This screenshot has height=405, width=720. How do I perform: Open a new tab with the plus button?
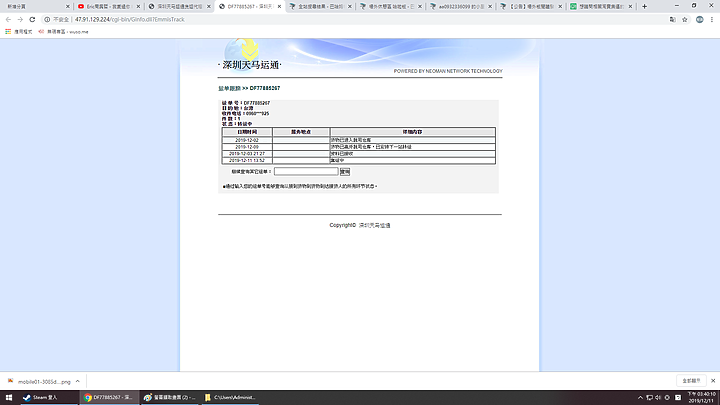click(644, 6)
